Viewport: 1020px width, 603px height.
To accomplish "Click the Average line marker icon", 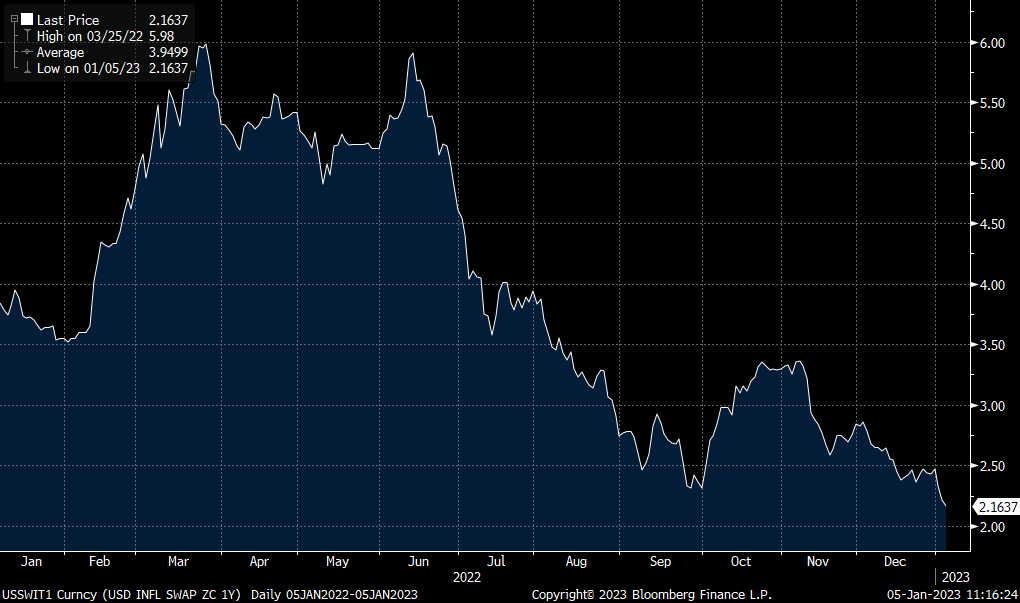I will pyautogui.click(x=26, y=52).
